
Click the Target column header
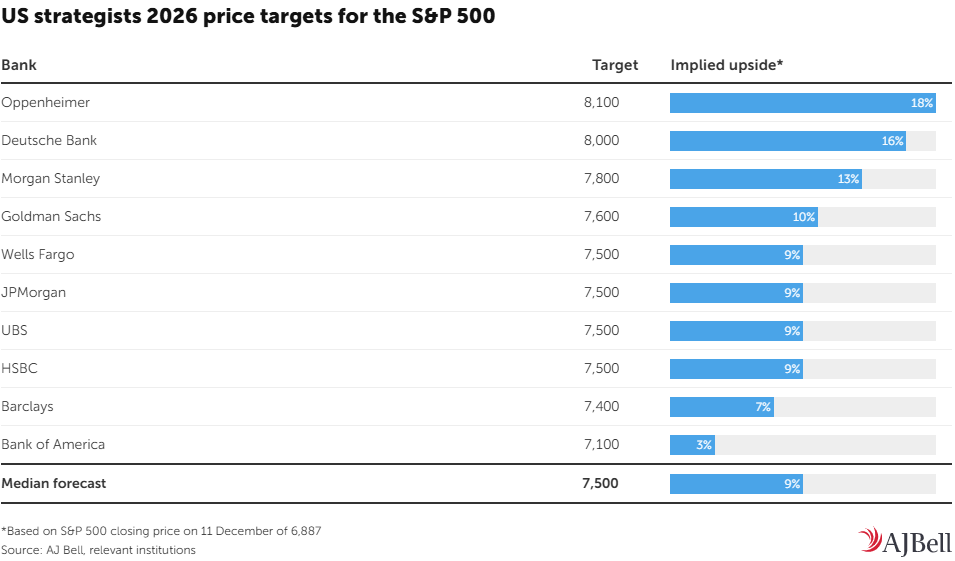[x=614, y=65]
